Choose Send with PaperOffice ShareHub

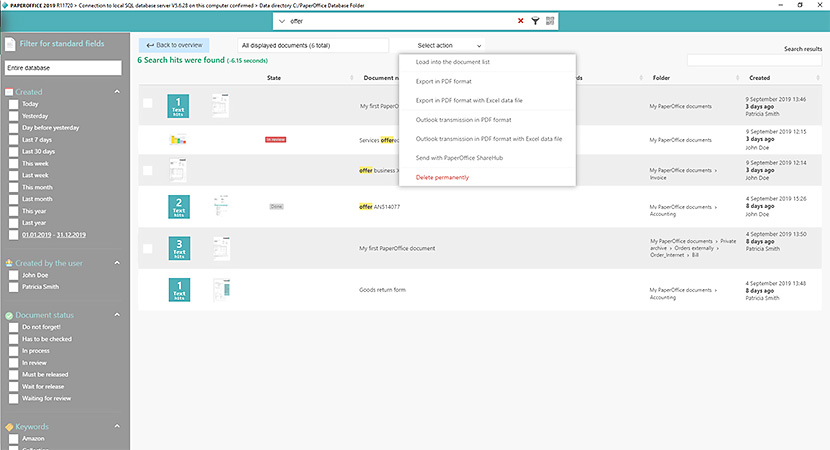click(459, 158)
